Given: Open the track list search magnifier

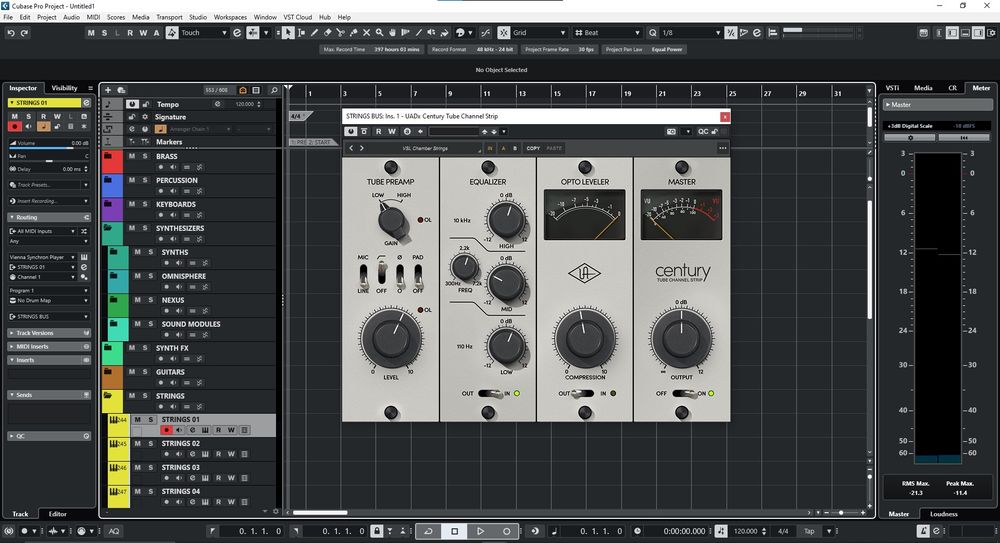Looking at the screenshot, I should [274, 90].
